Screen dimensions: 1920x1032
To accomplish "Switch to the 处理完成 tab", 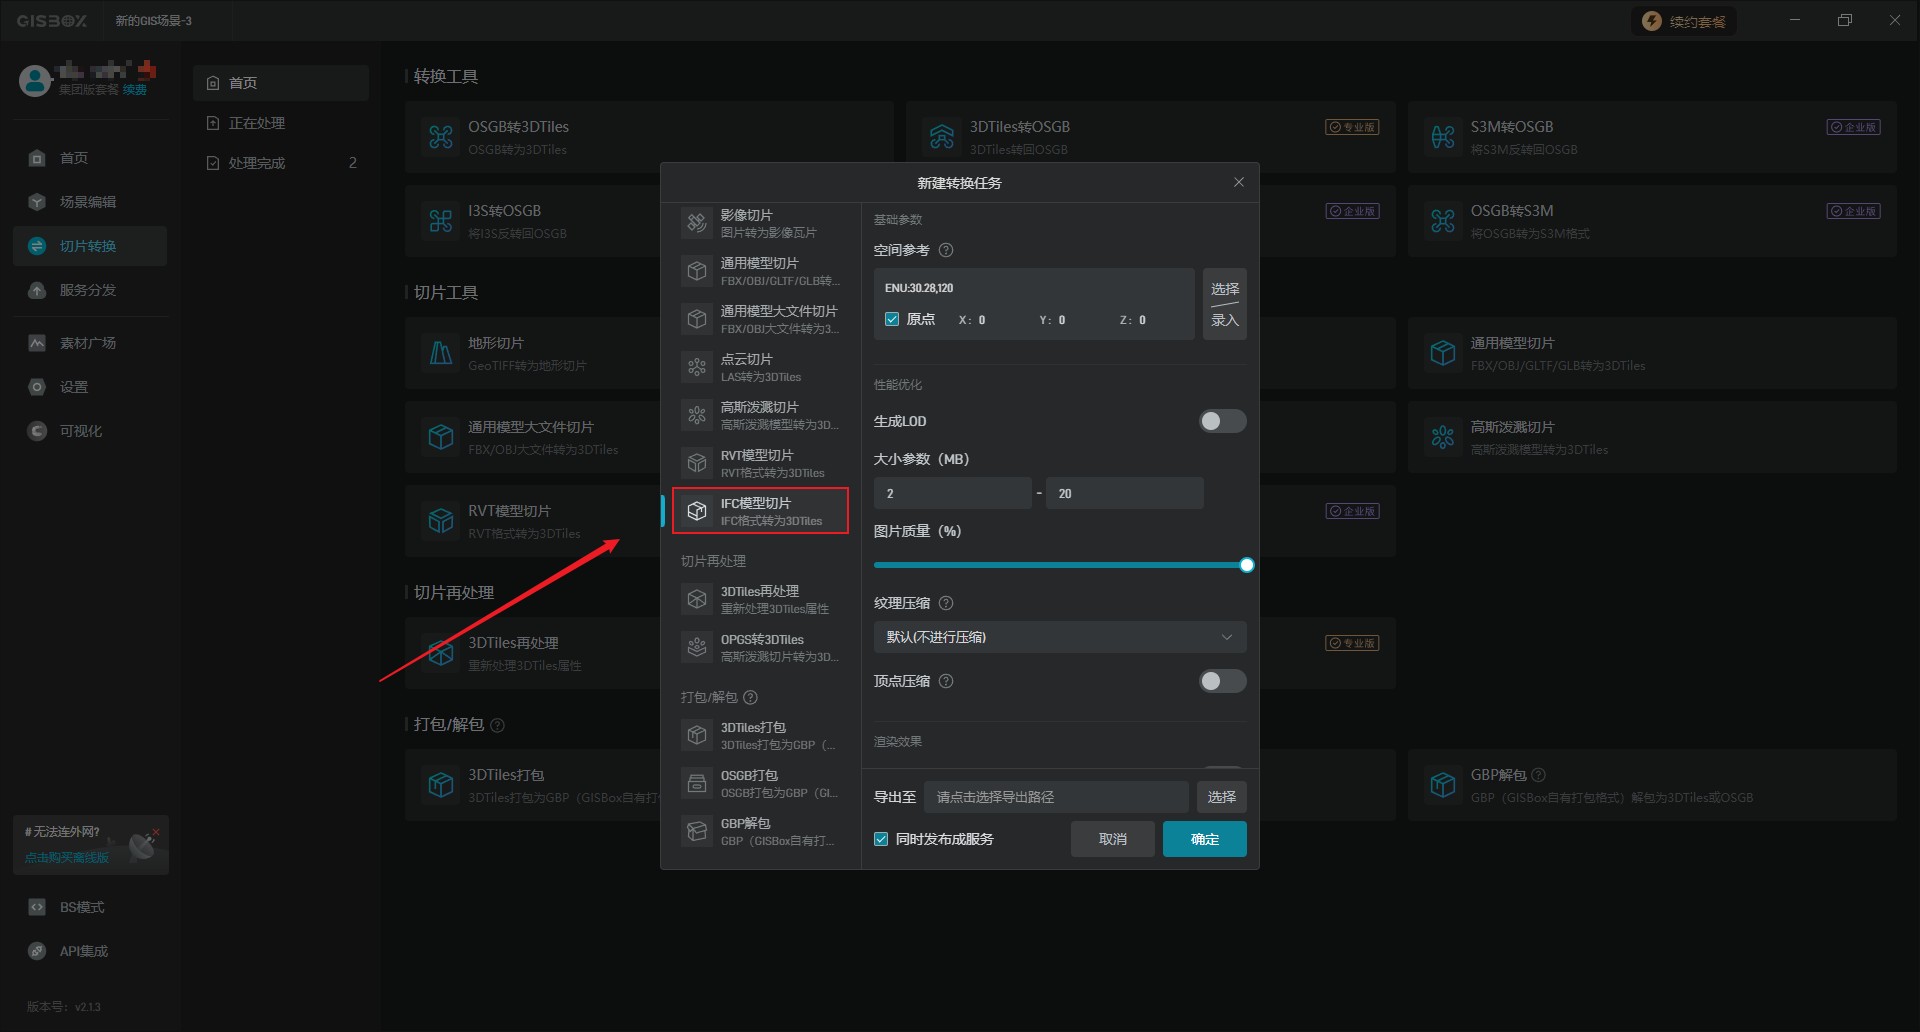I will pos(257,163).
